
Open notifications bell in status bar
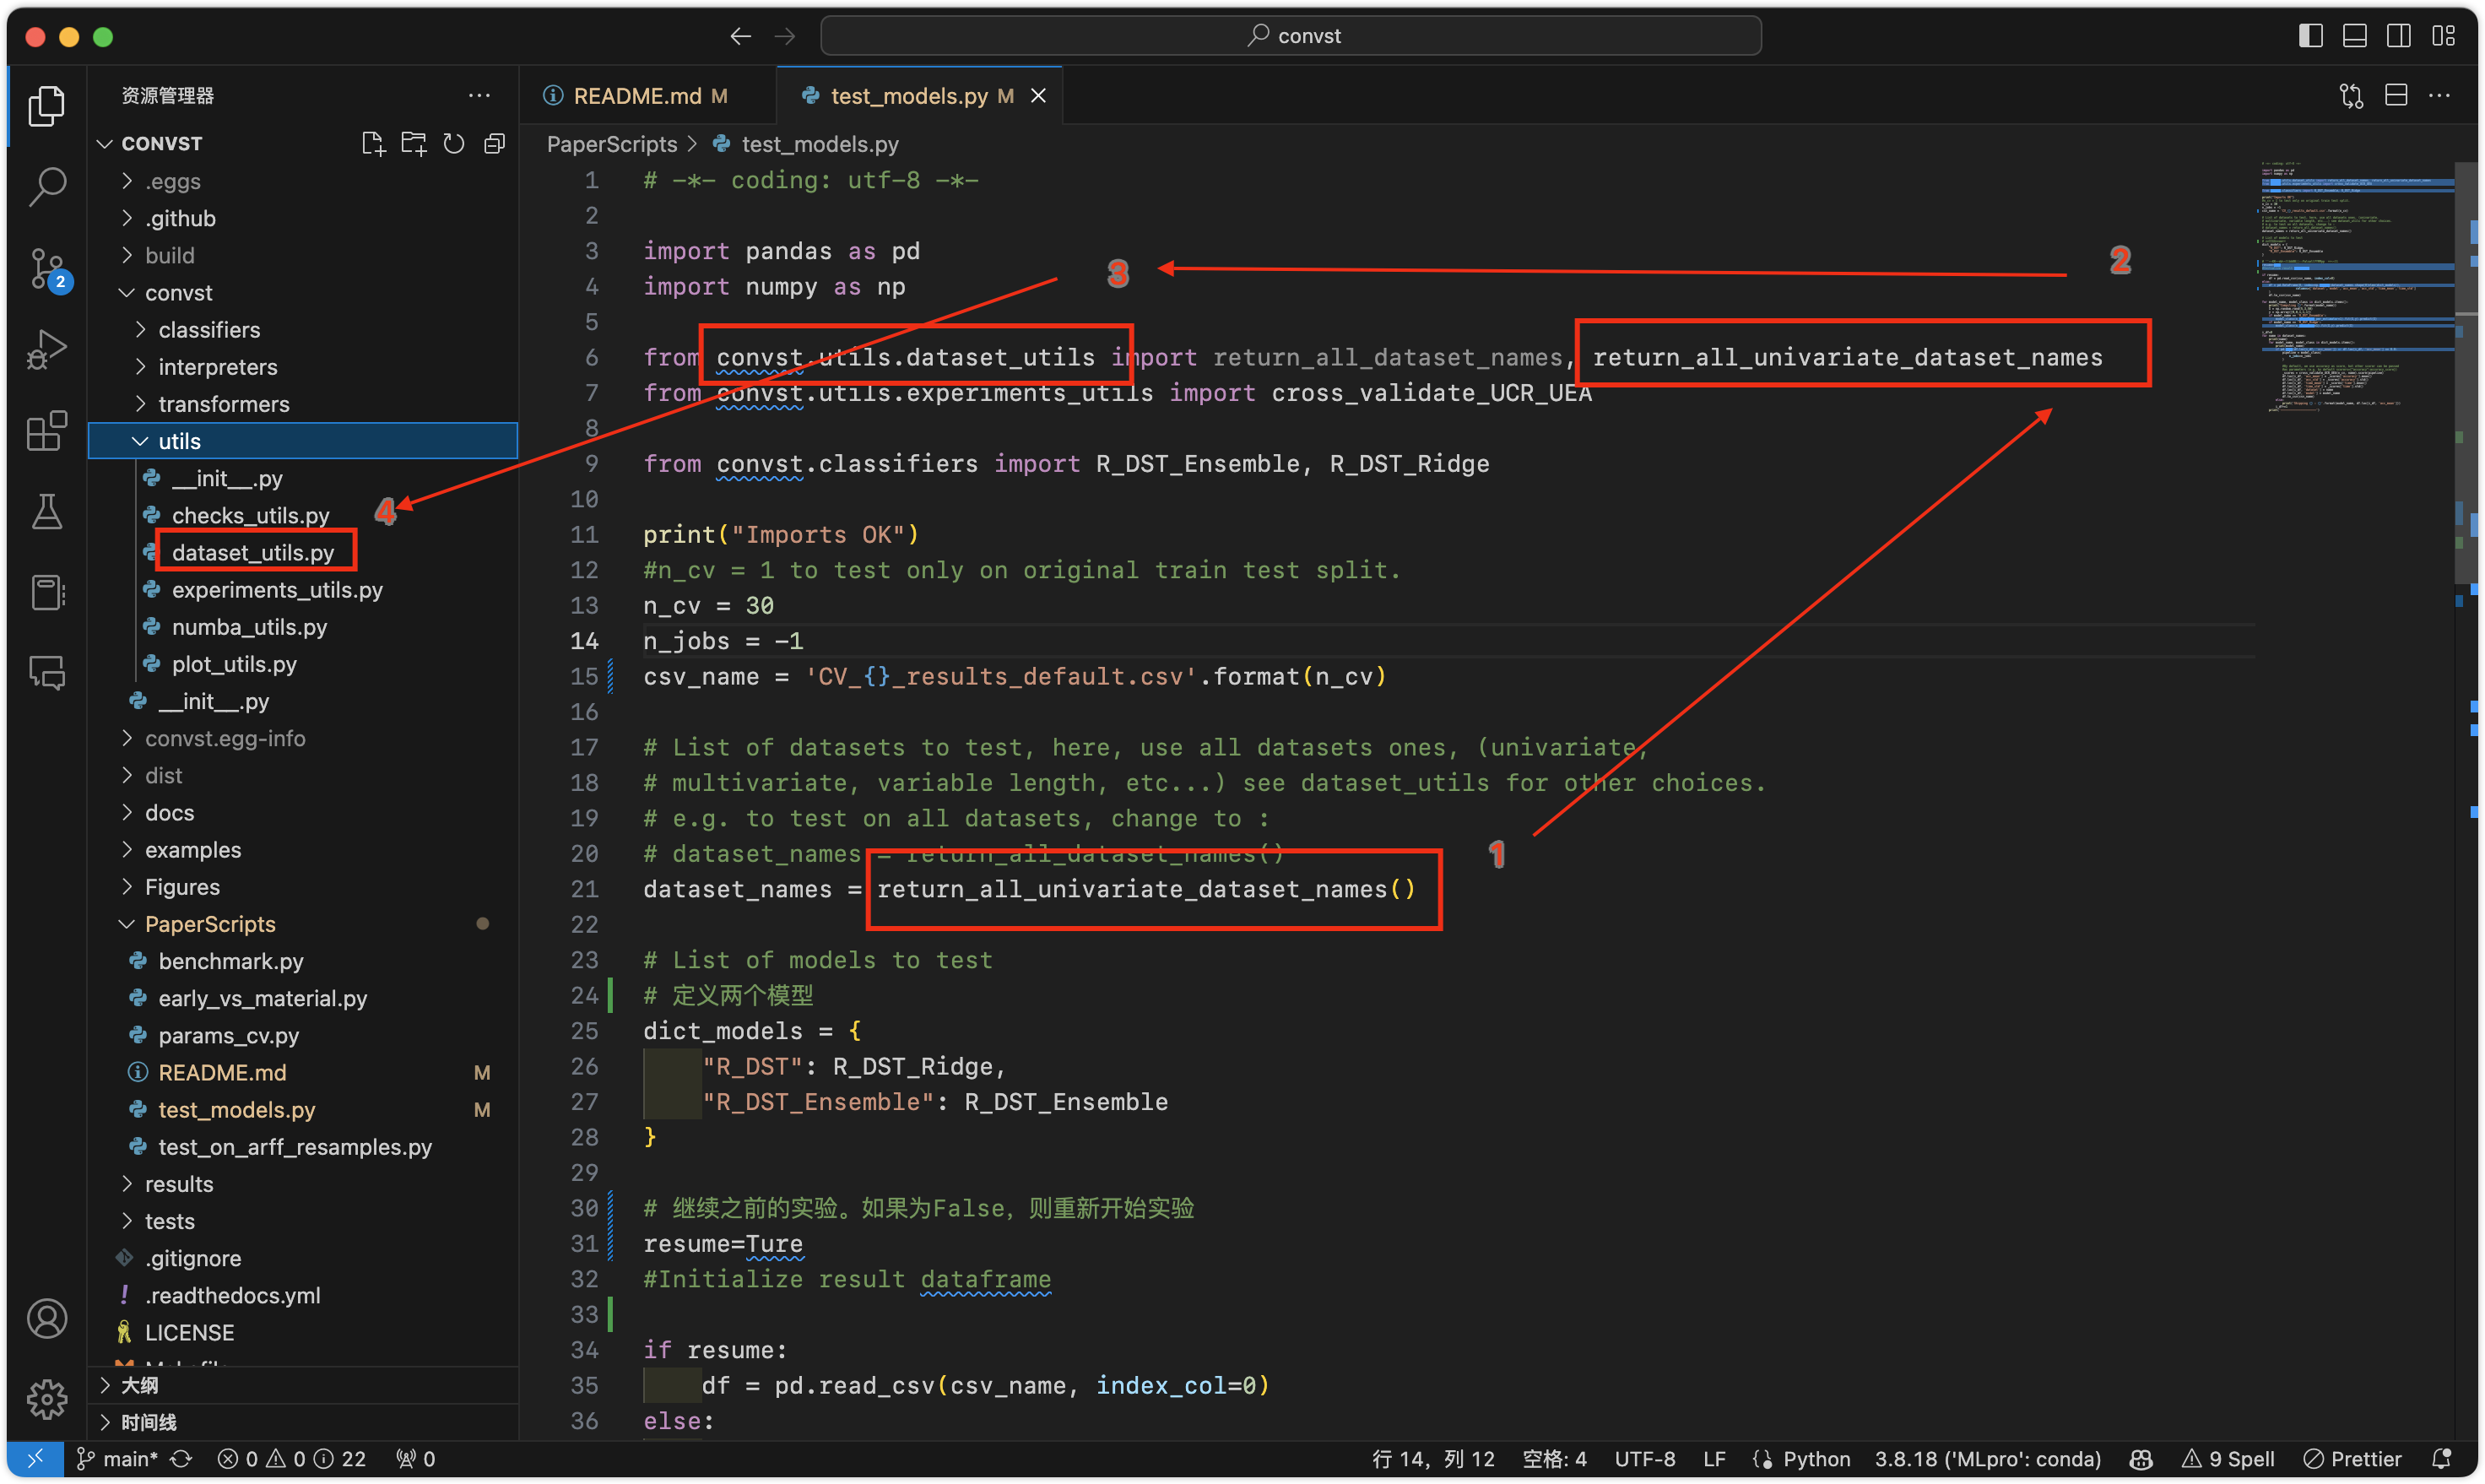pos(2442,1459)
